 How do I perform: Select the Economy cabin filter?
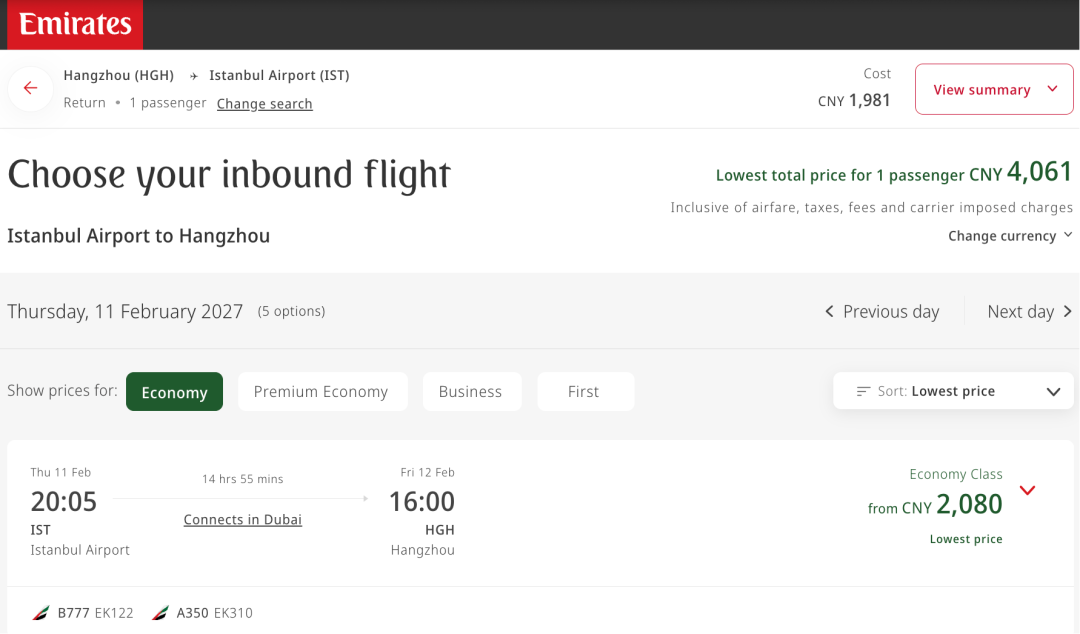(174, 392)
